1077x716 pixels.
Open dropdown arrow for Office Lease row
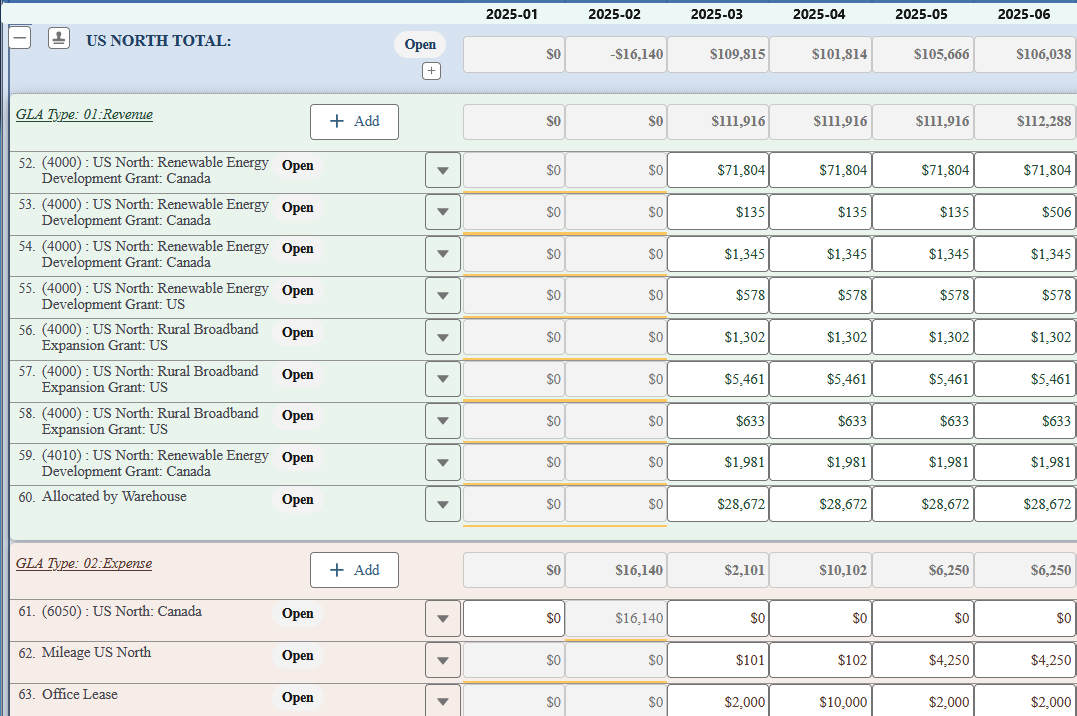click(x=443, y=701)
